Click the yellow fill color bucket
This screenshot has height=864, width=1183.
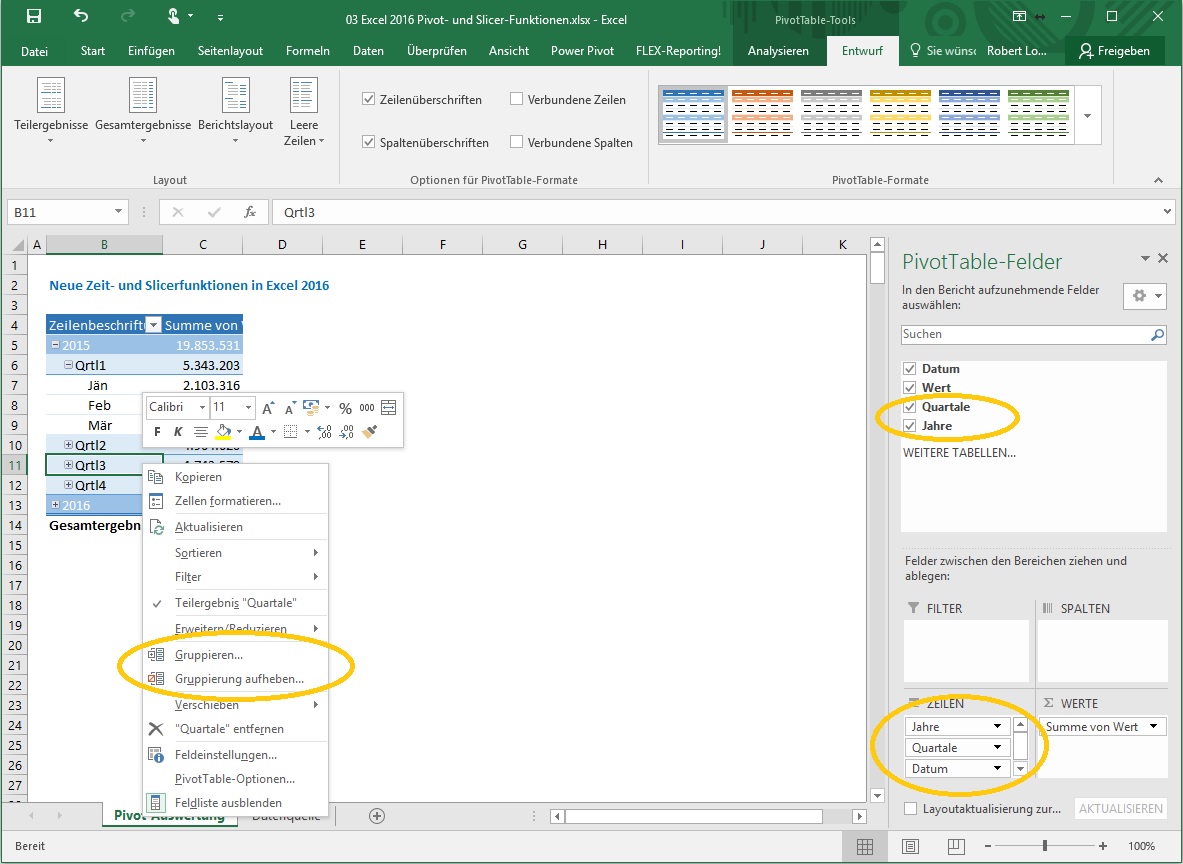[223, 432]
